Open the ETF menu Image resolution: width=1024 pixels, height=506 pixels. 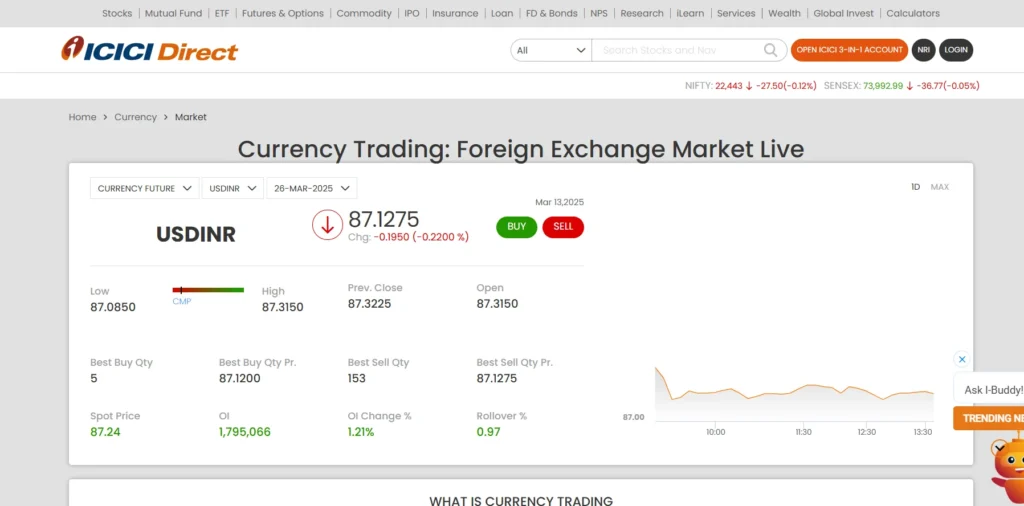coord(222,13)
